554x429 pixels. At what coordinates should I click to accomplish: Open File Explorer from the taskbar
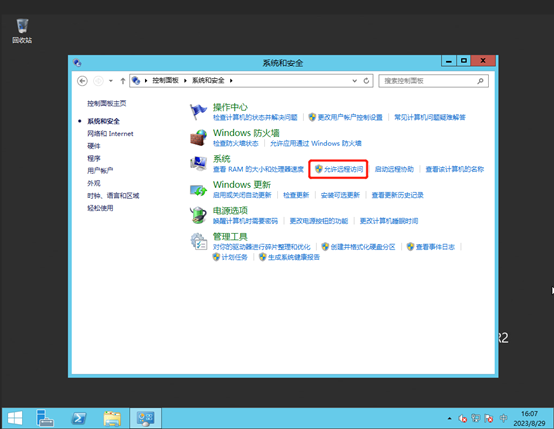click(112, 418)
